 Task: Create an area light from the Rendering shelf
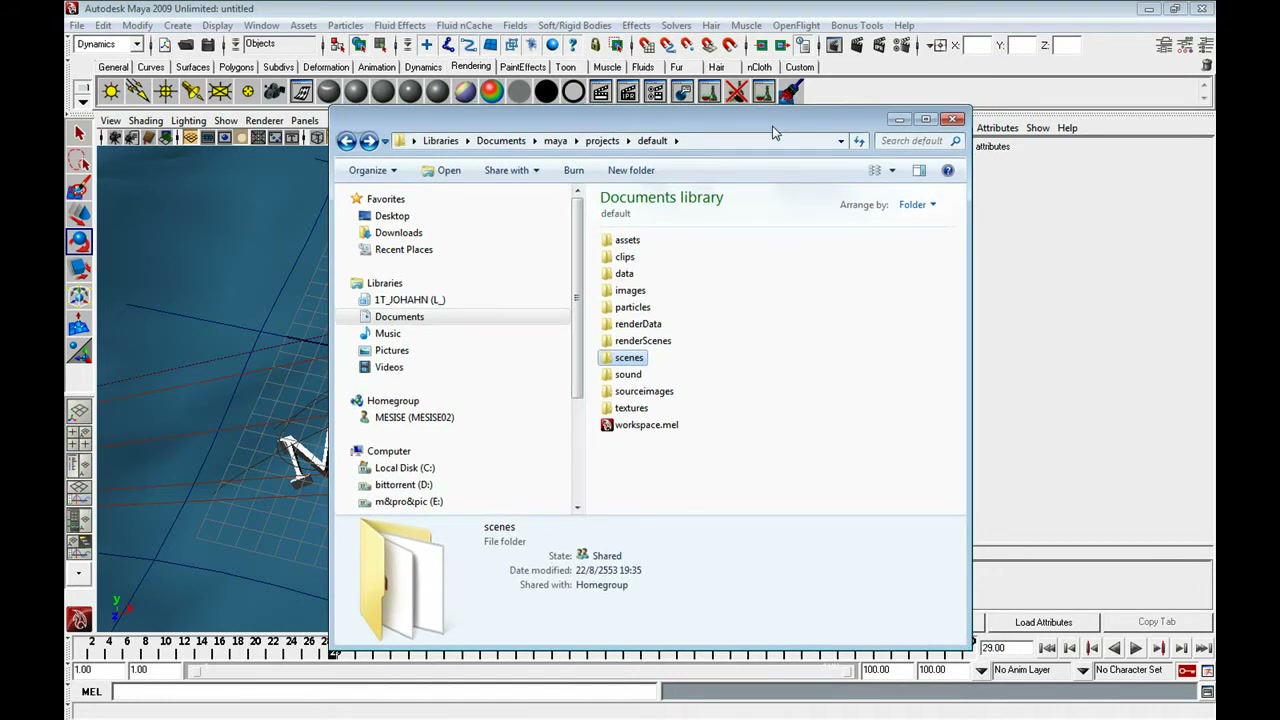pyautogui.click(x=219, y=92)
